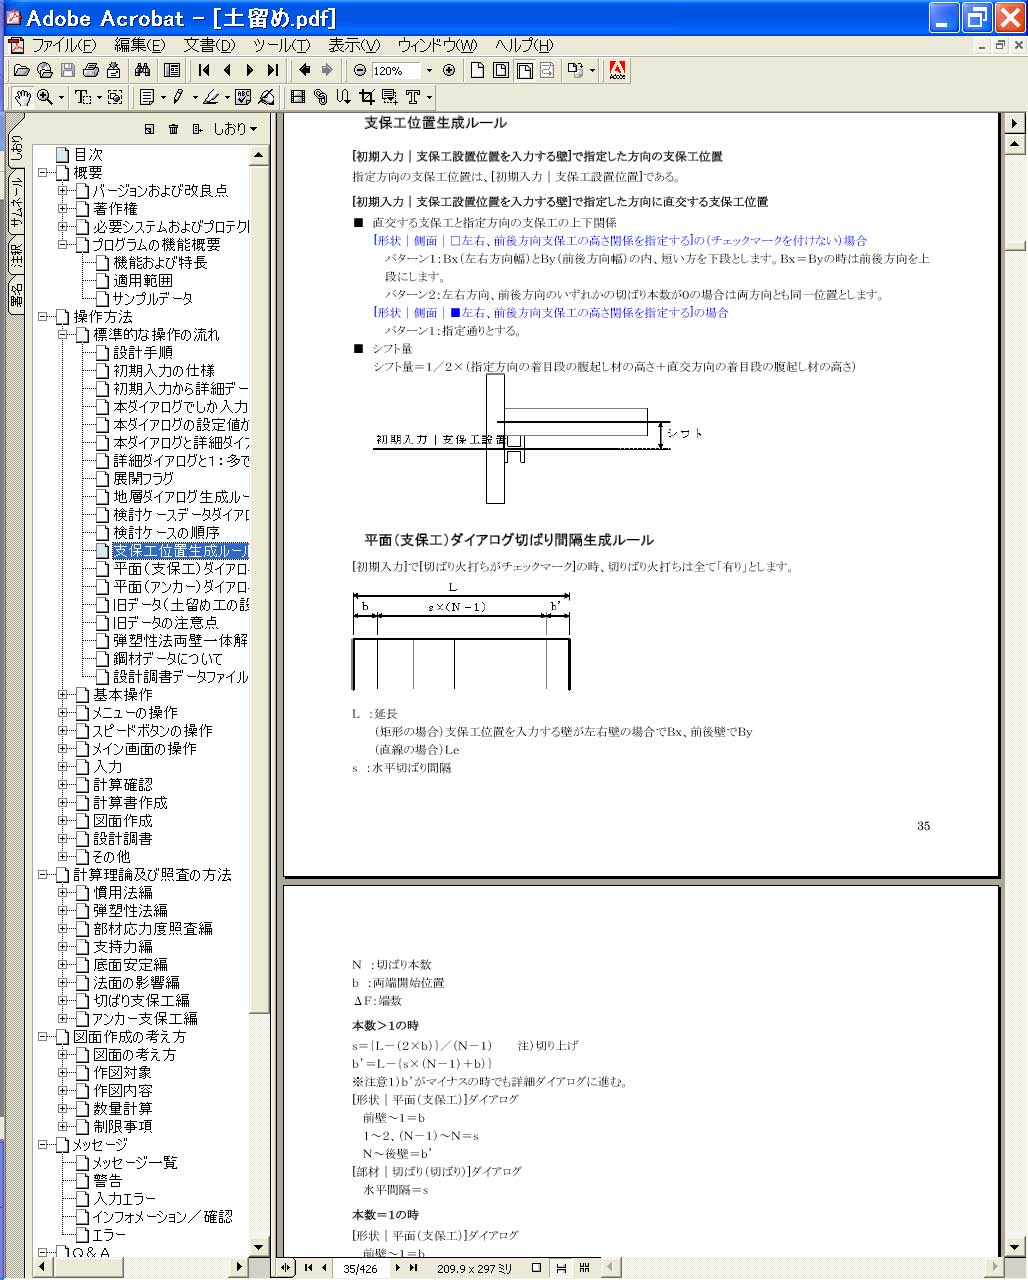The width and height of the screenshot is (1028, 1280).
Task: Expand the 著作権 bookmark node
Action: click(64, 209)
